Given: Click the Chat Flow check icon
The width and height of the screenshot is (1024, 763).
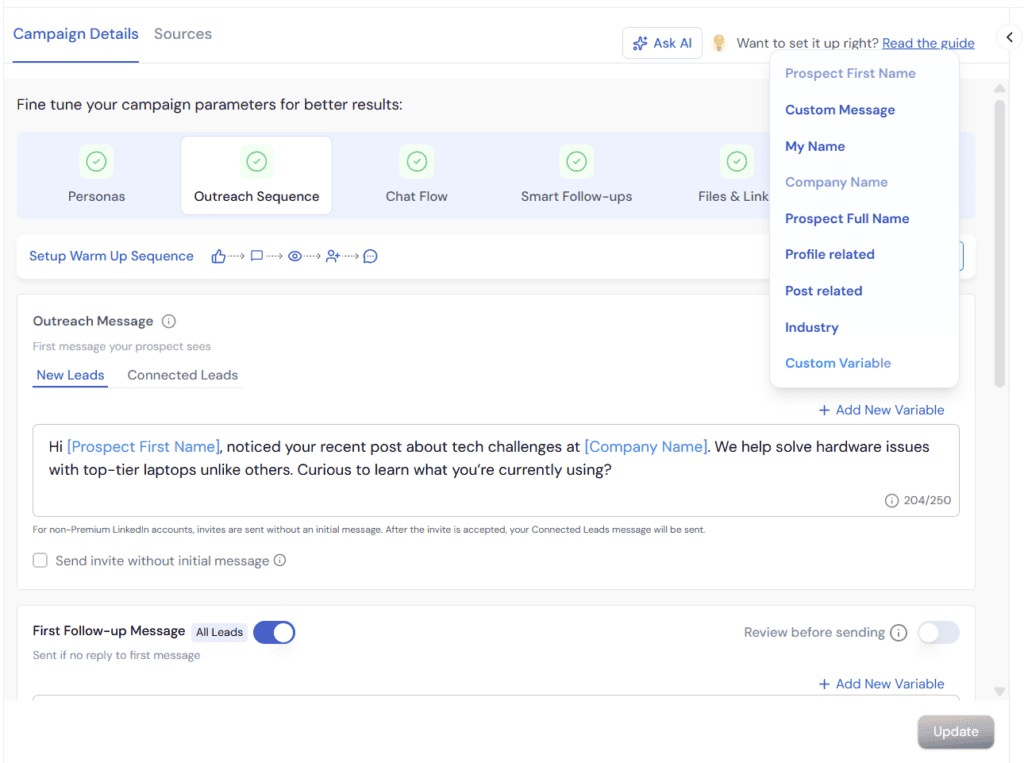Looking at the screenshot, I should click(x=417, y=161).
